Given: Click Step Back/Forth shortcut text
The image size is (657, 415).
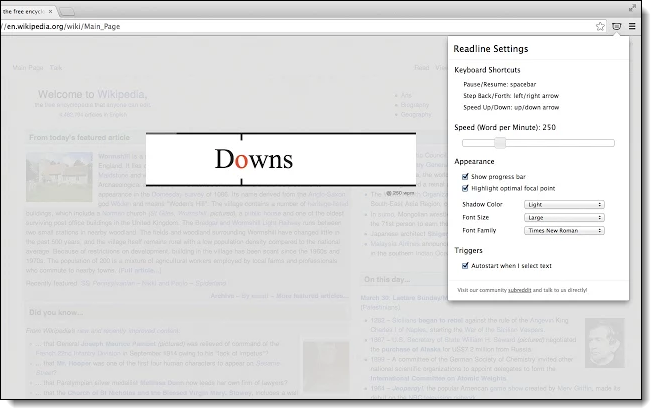Looking at the screenshot, I should coord(511,96).
